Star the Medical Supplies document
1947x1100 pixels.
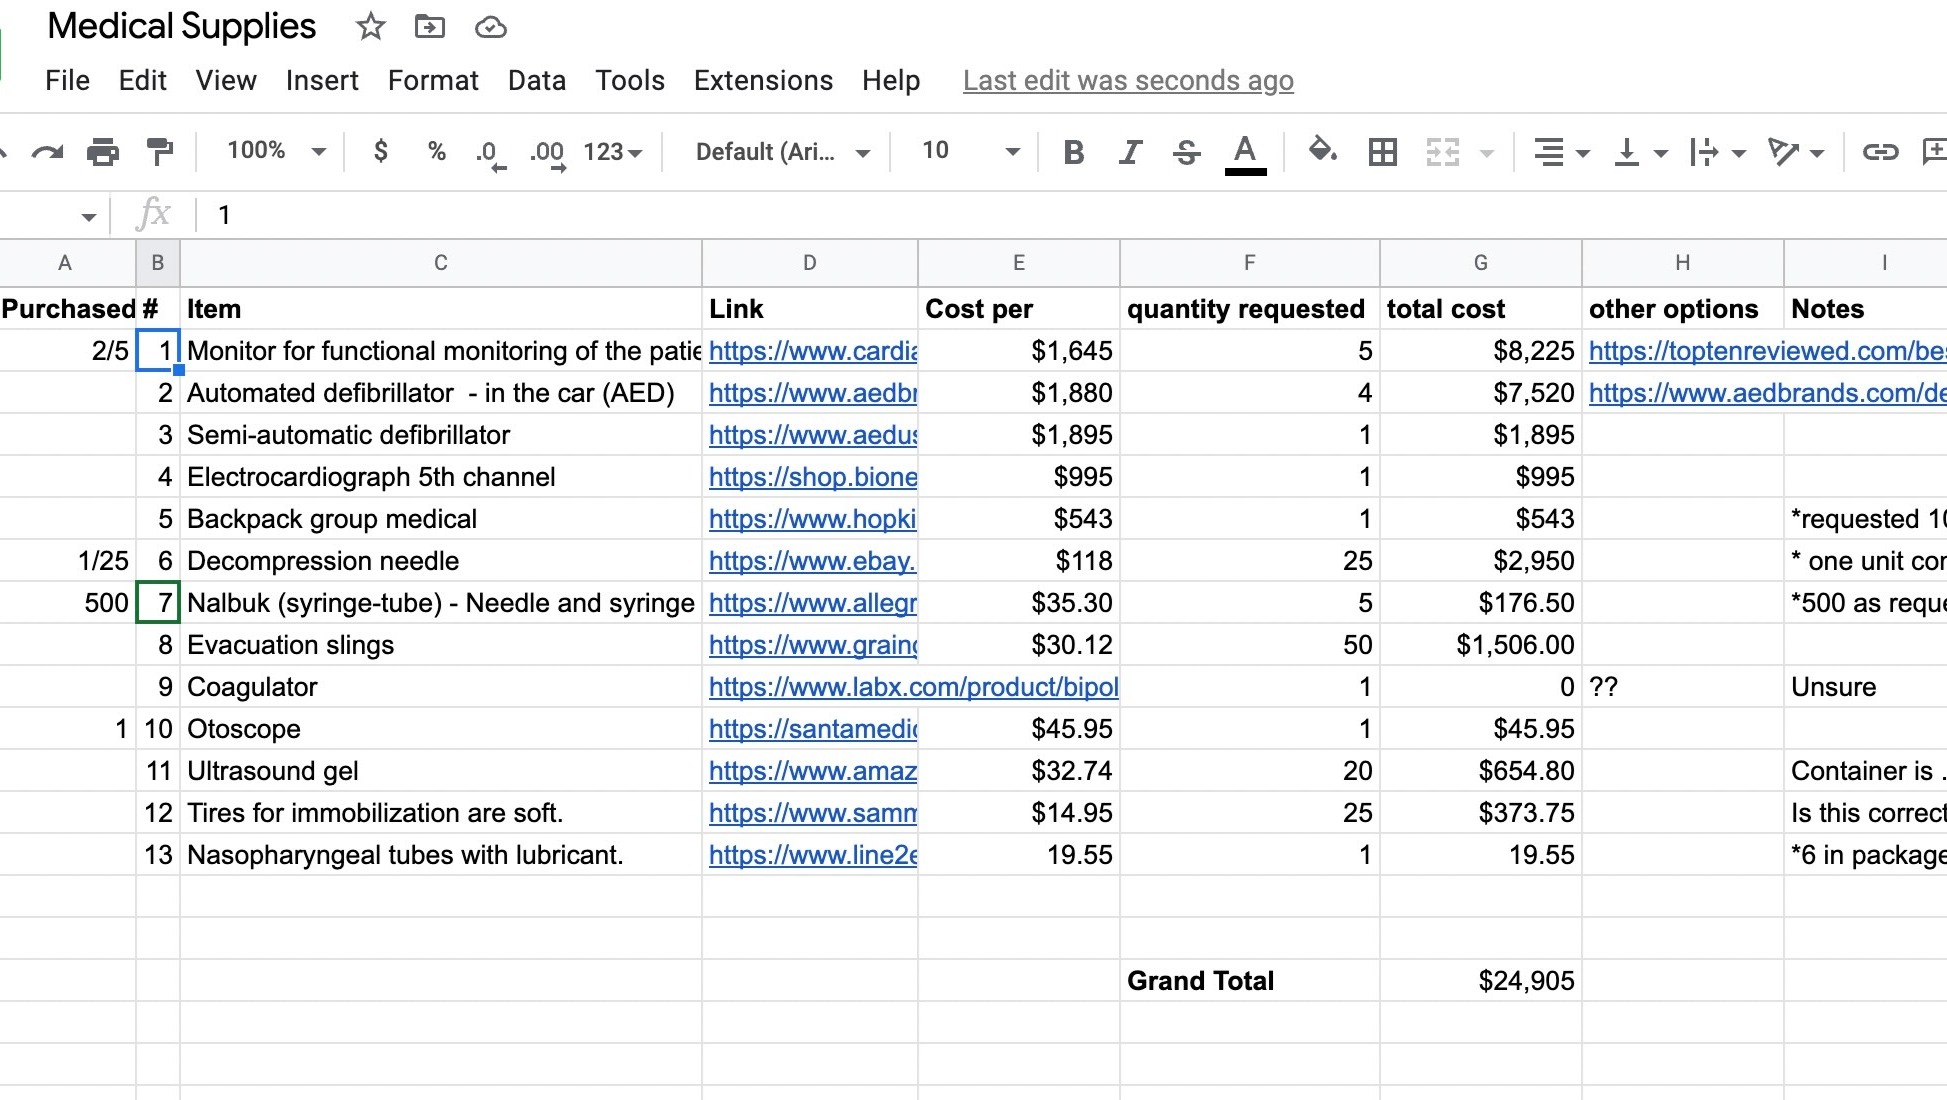tap(371, 27)
